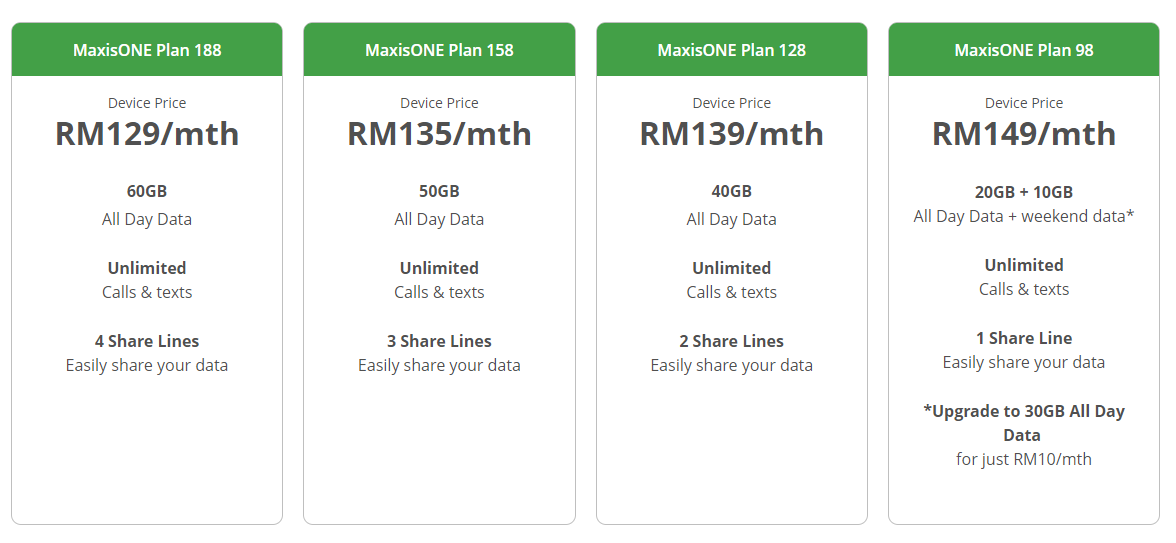Click the for just RM10/mth text
This screenshot has width=1176, height=543.
[x=1024, y=460]
